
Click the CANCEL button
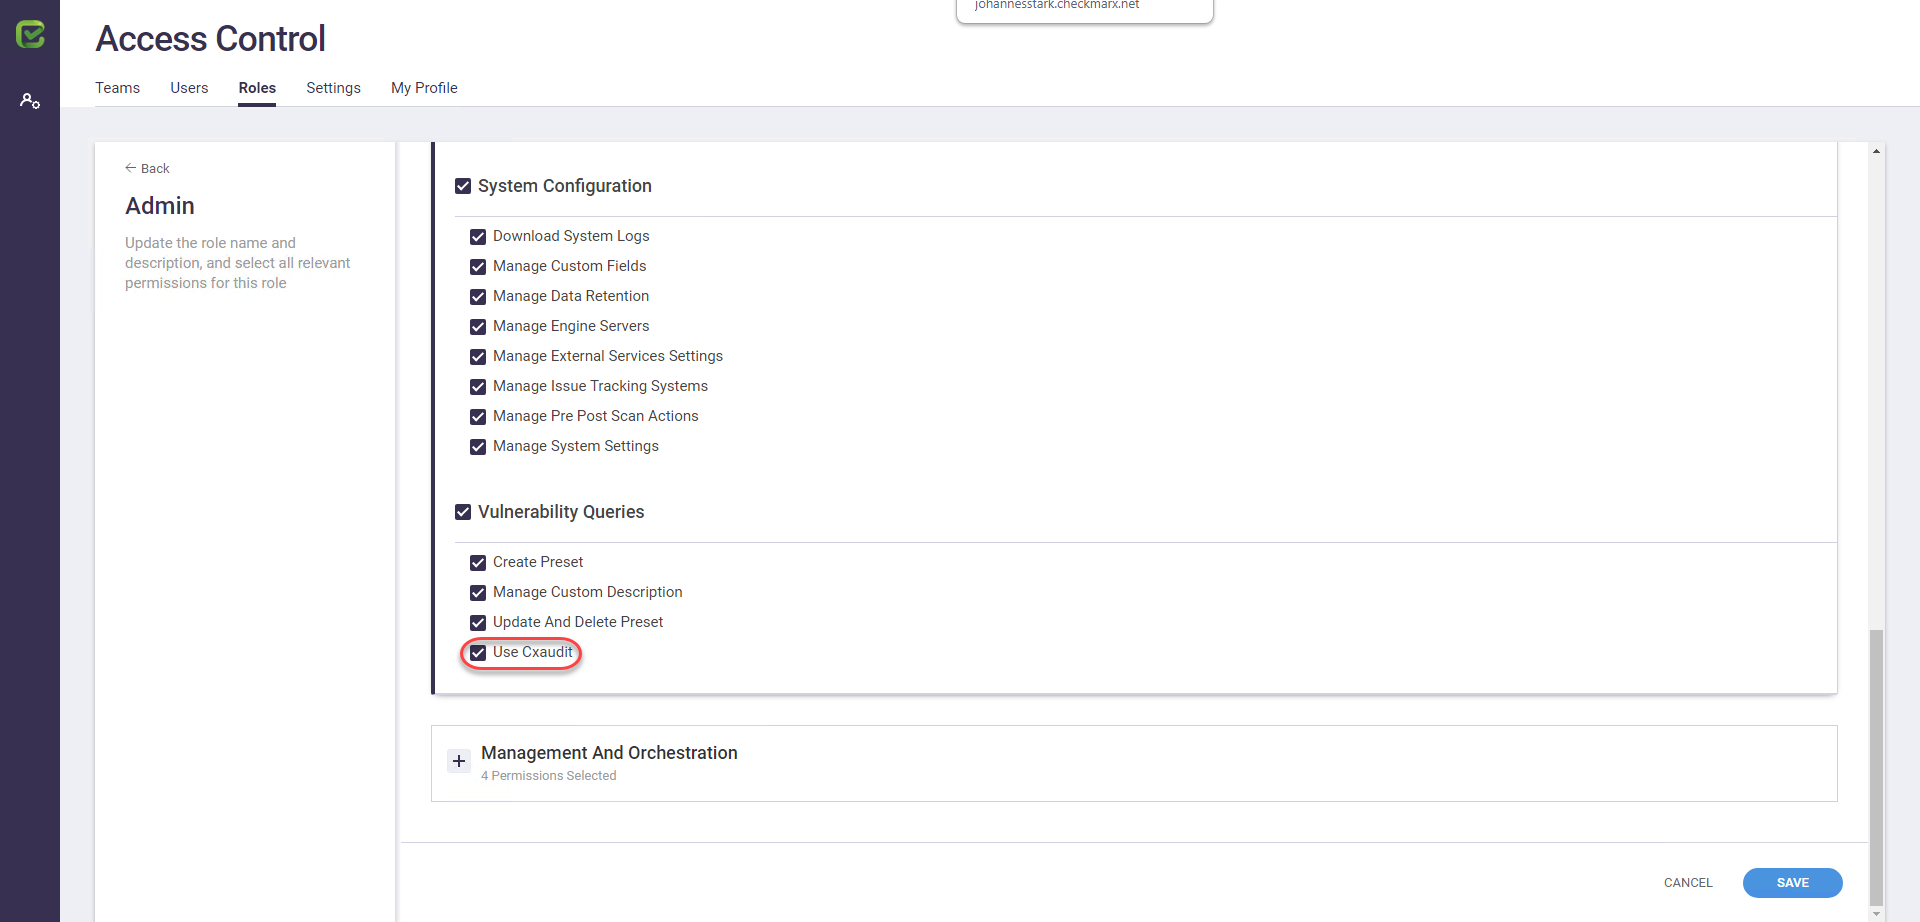[x=1688, y=883]
